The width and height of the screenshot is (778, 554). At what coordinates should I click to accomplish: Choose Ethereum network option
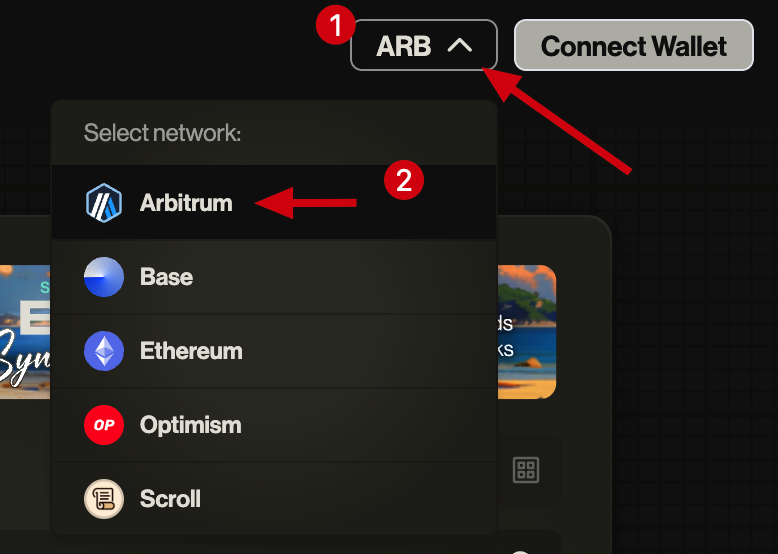click(x=274, y=351)
